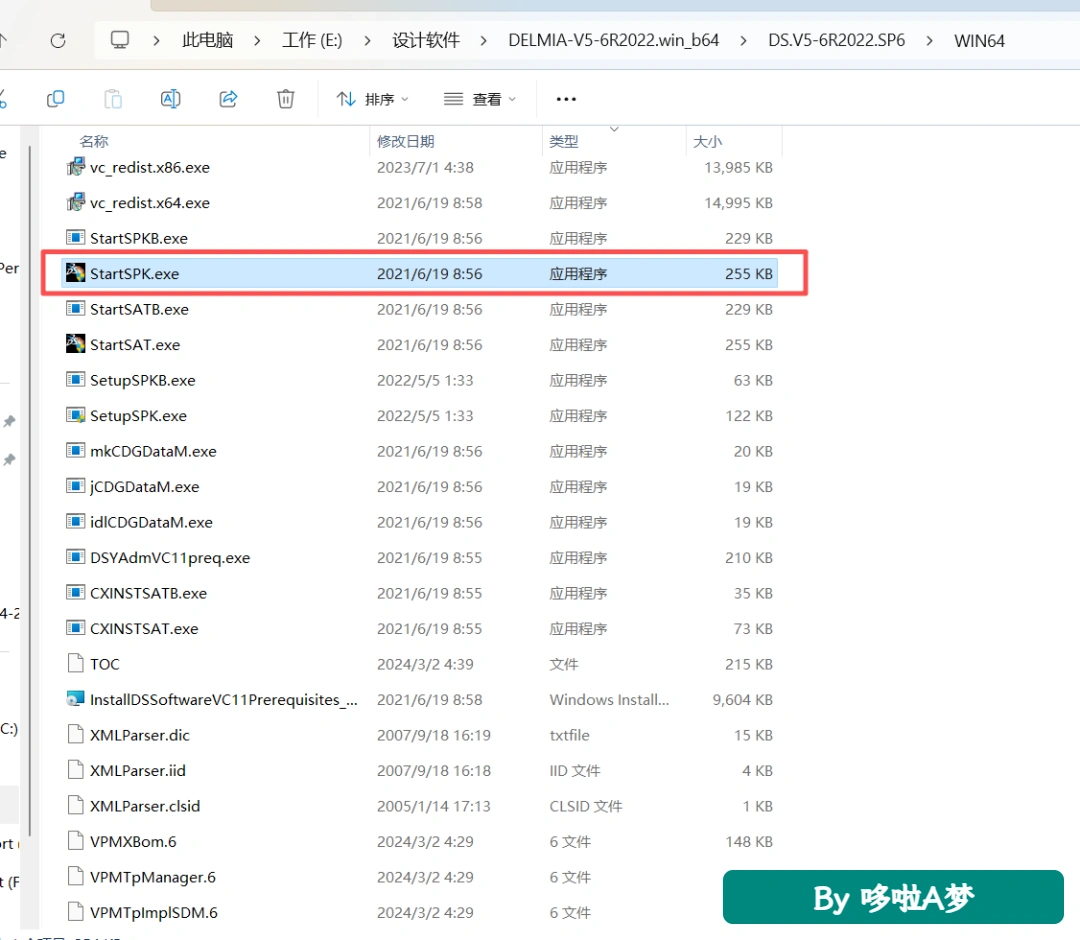Click the SetupSPK.exe file icon
1080x940 pixels.
76,415
